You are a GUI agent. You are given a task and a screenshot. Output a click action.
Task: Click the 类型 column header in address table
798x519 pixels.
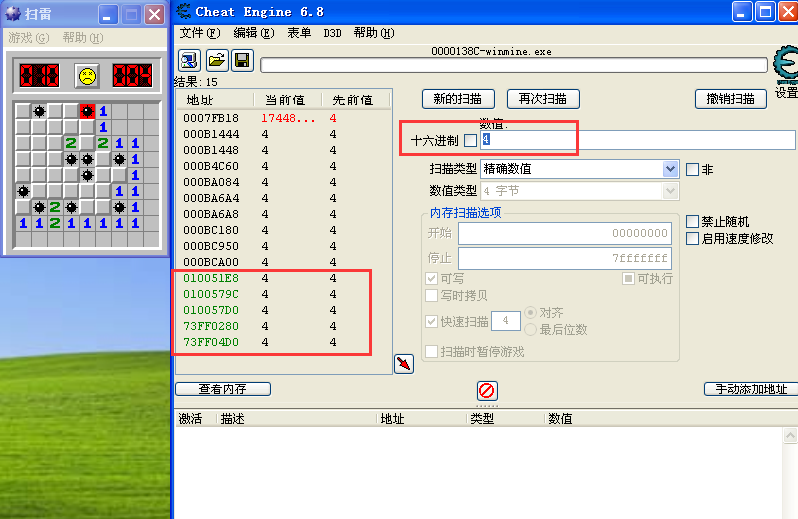(x=482, y=419)
